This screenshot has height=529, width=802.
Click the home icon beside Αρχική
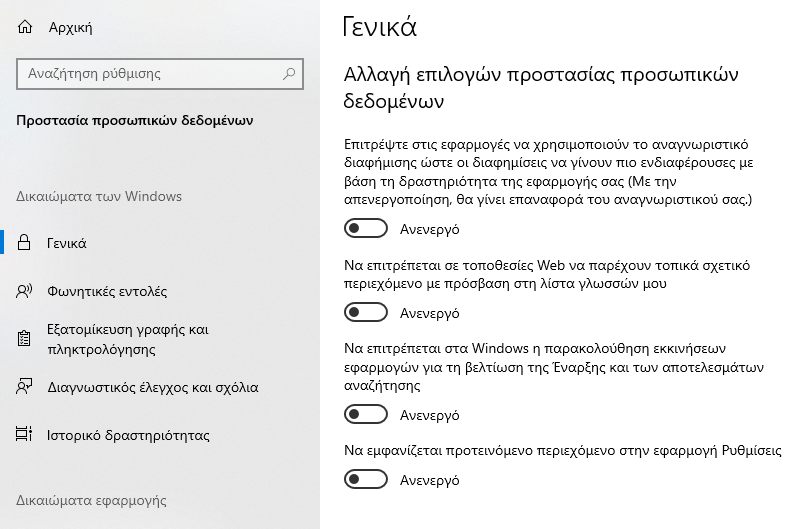click(25, 27)
